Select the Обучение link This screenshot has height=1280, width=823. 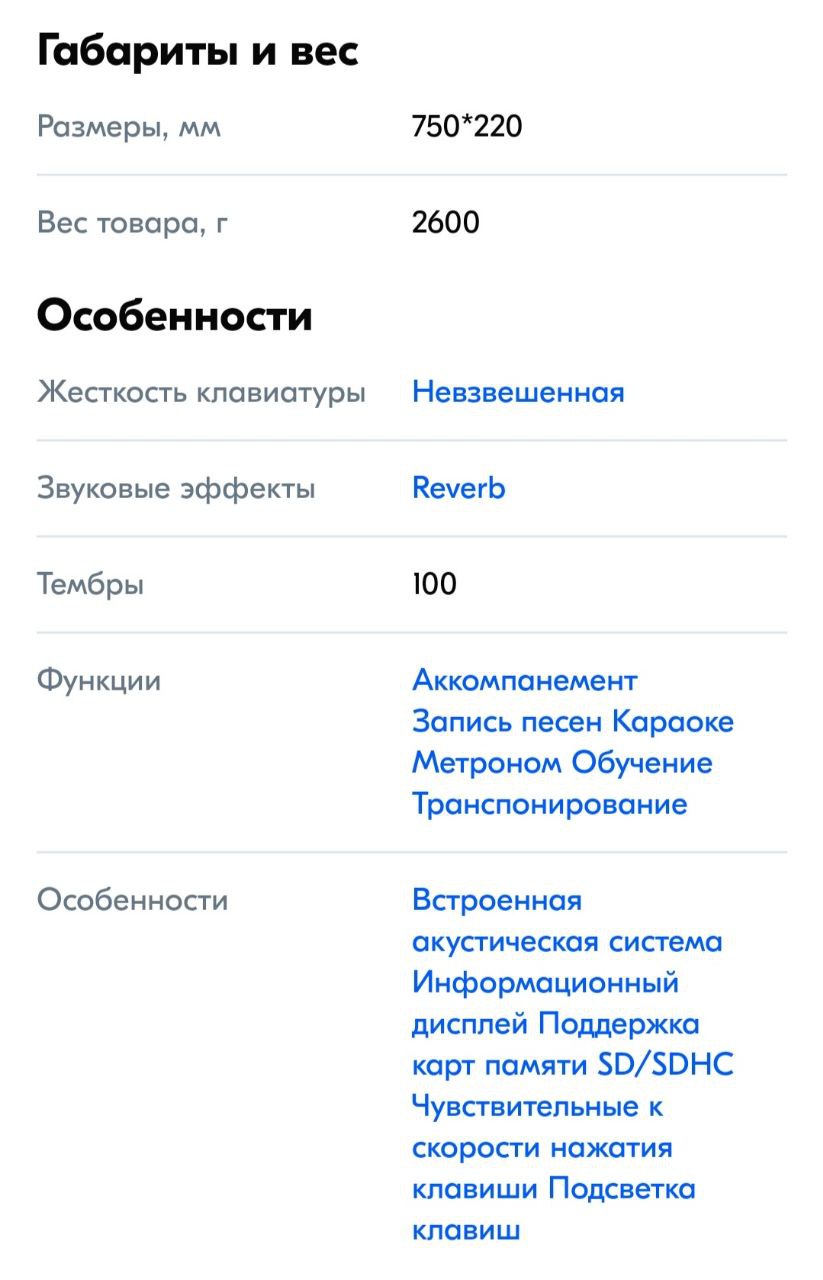pos(642,763)
